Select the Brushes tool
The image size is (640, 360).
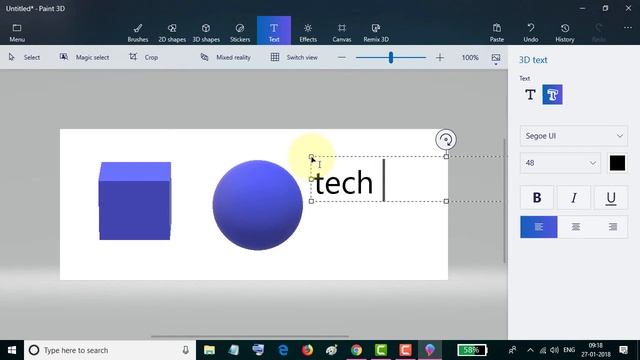138,33
